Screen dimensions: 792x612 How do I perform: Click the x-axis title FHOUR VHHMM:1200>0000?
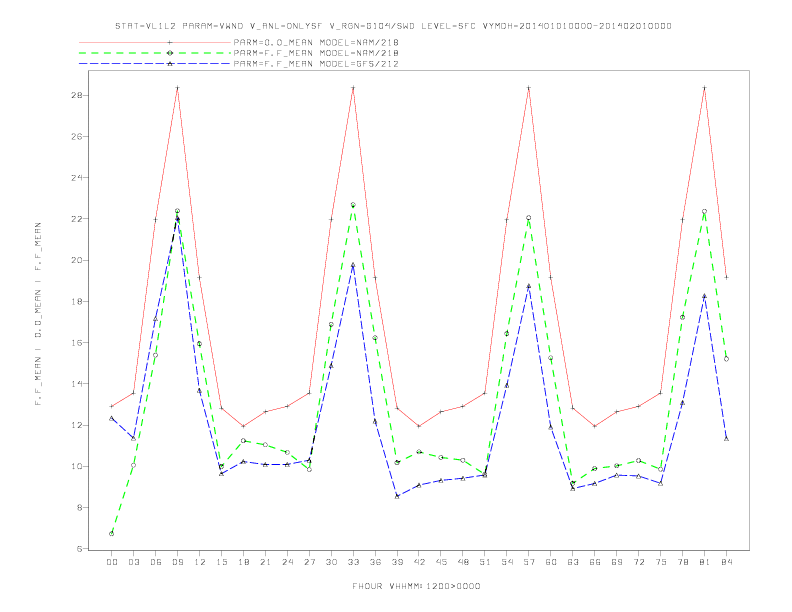[x=416, y=586]
